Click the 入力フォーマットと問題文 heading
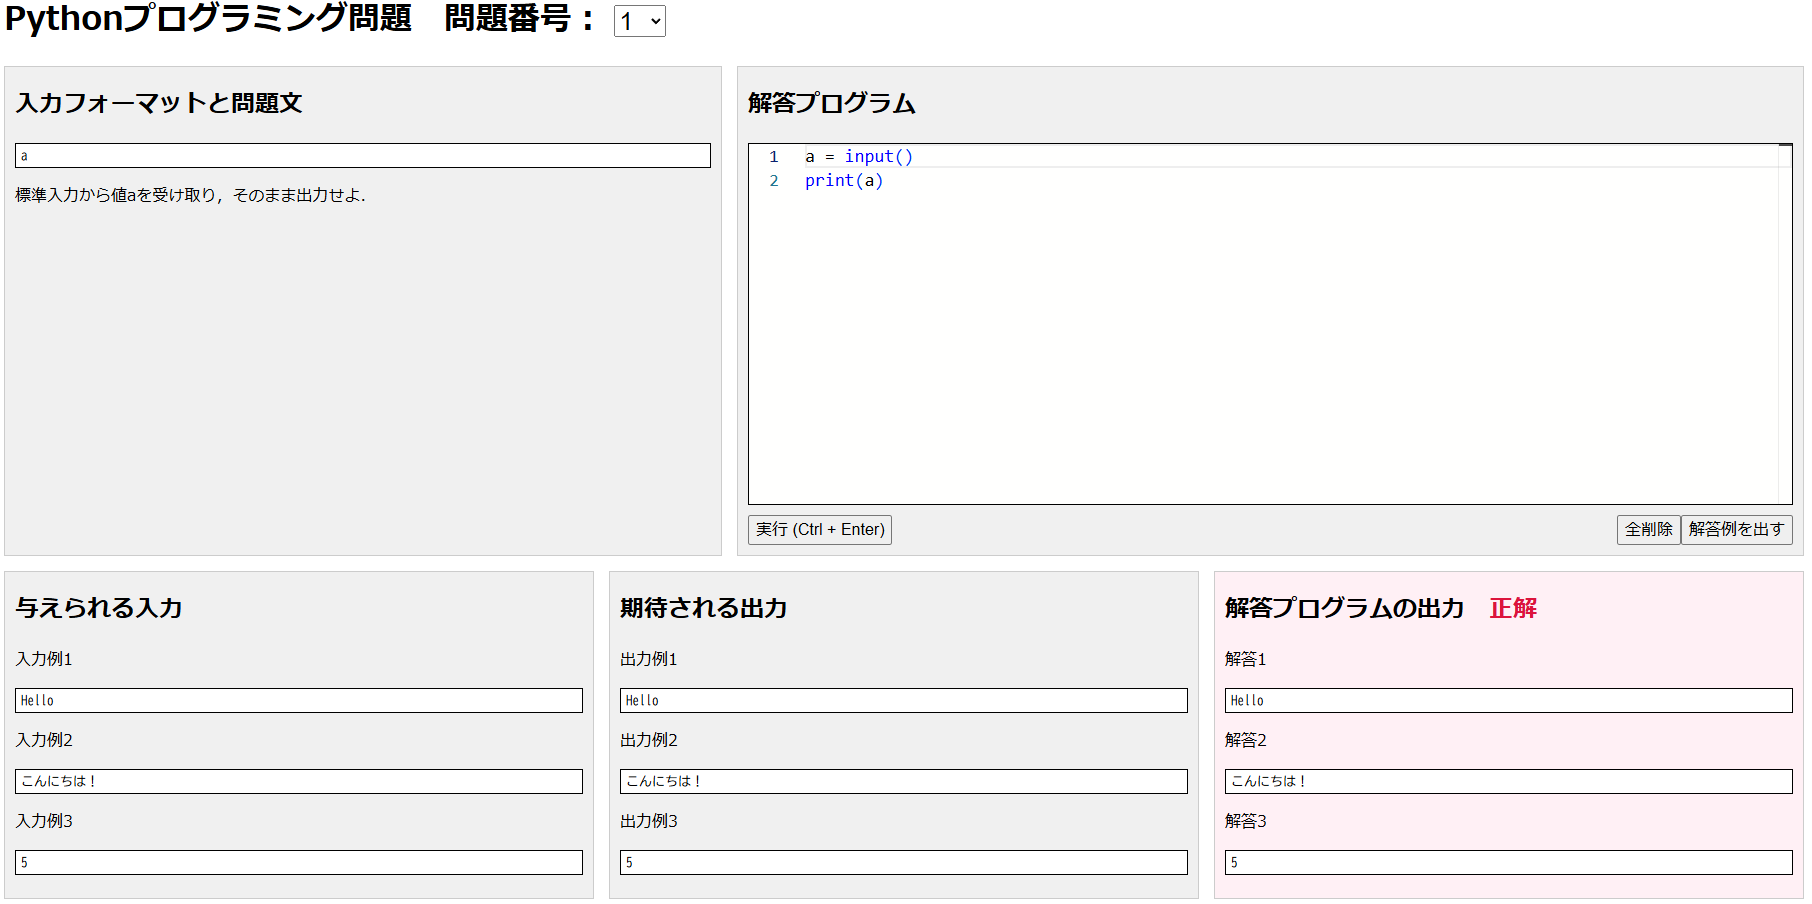 click(x=159, y=103)
